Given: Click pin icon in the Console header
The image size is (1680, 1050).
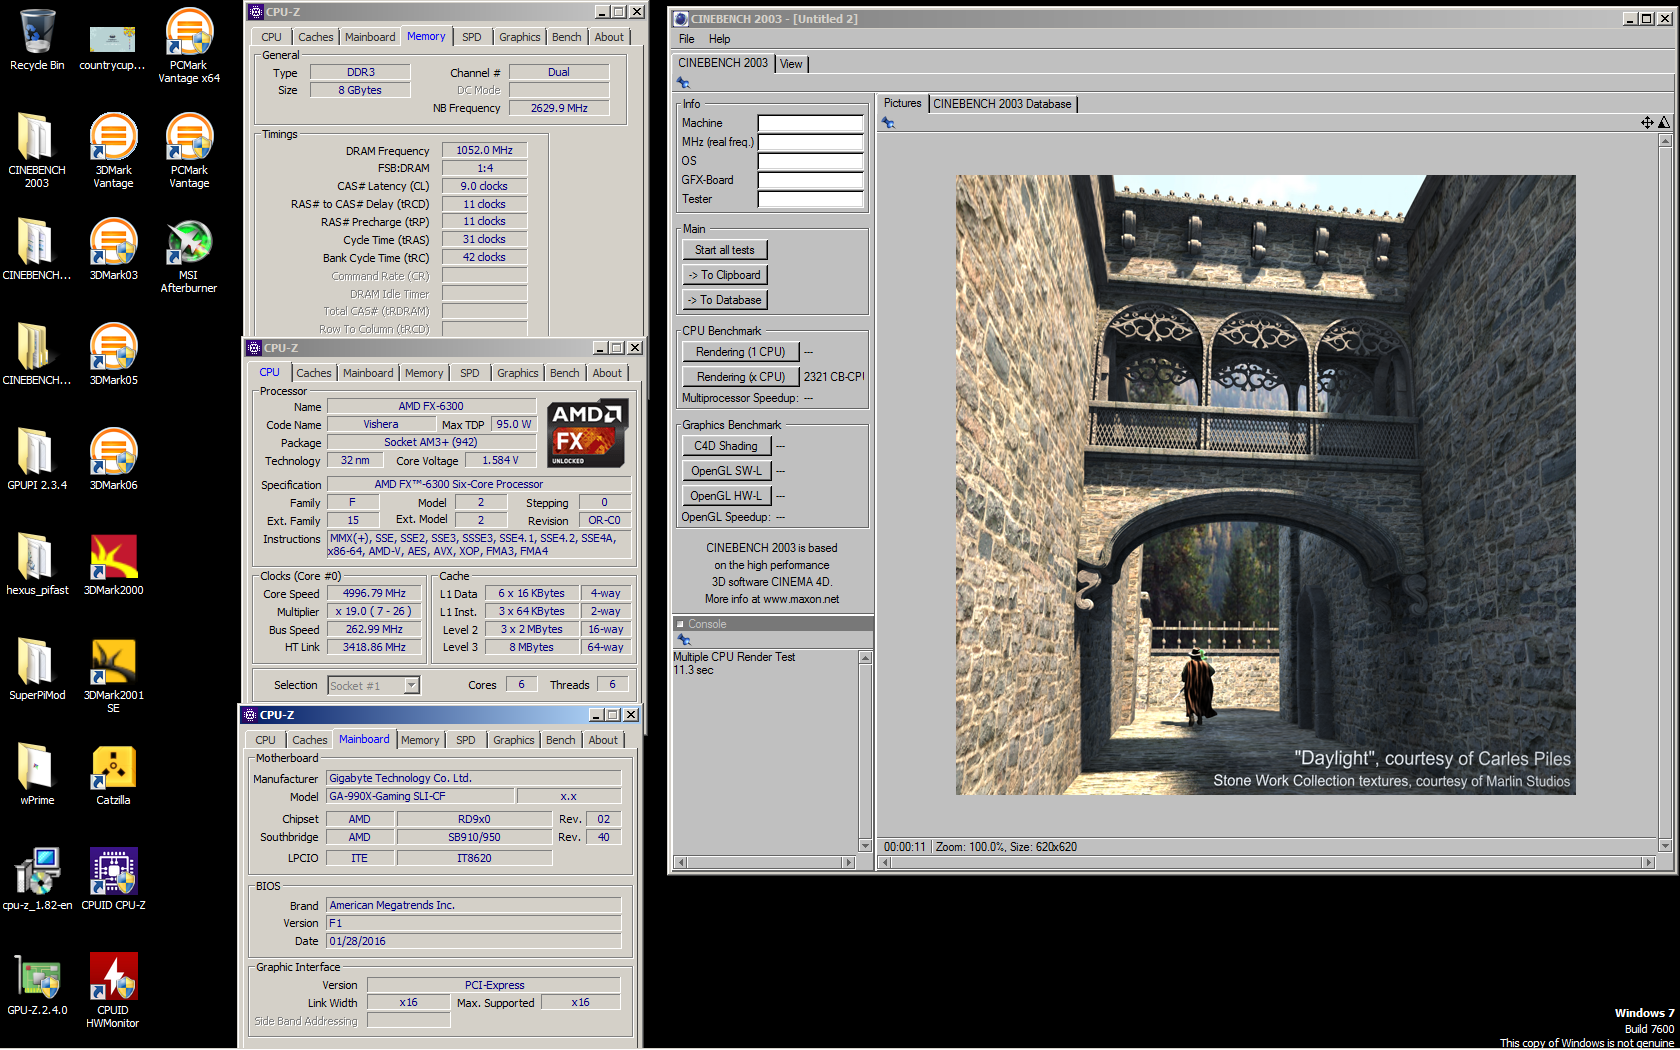Looking at the screenshot, I should [684, 640].
